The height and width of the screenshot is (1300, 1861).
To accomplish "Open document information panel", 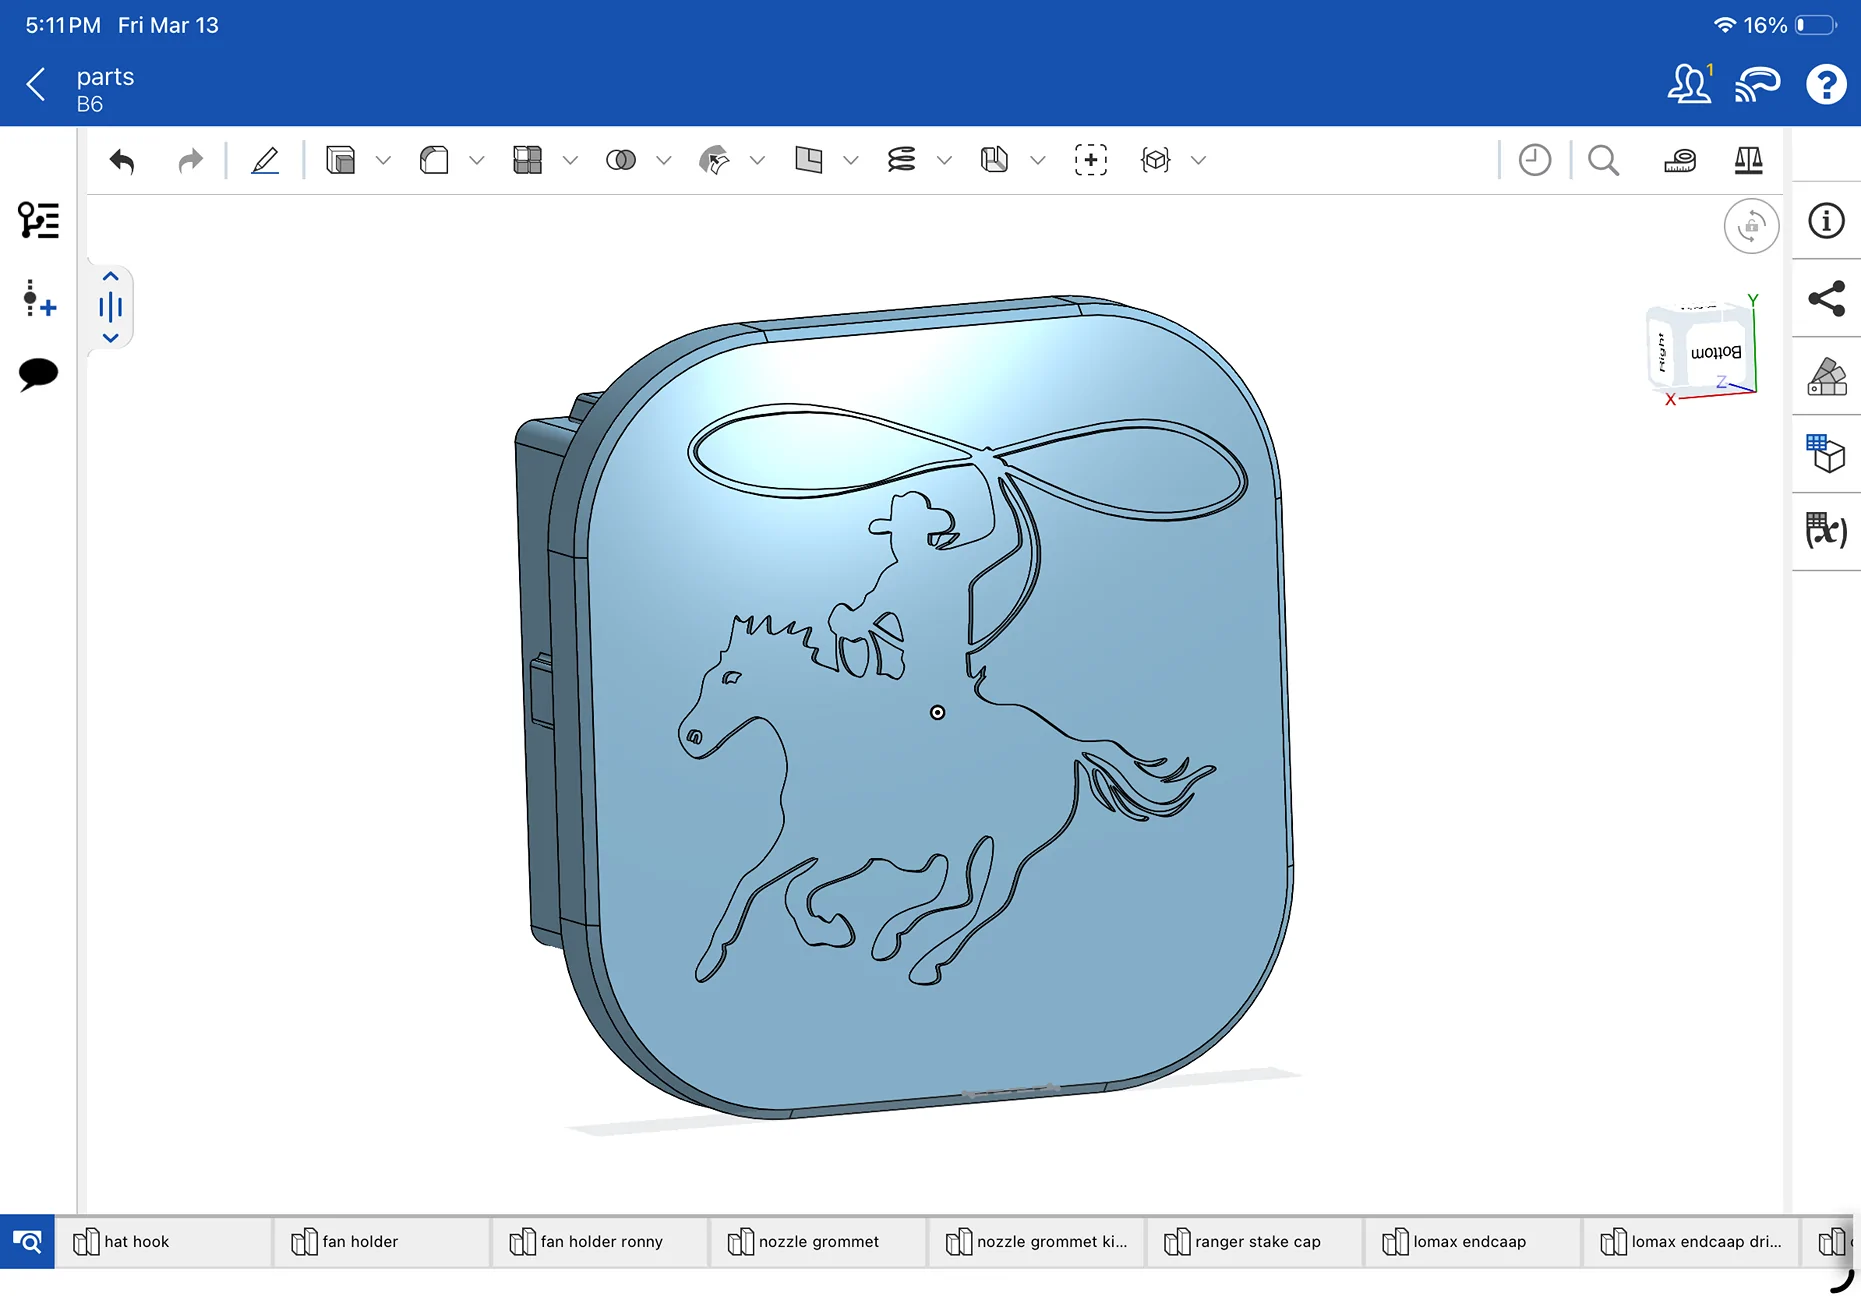I will point(1826,221).
